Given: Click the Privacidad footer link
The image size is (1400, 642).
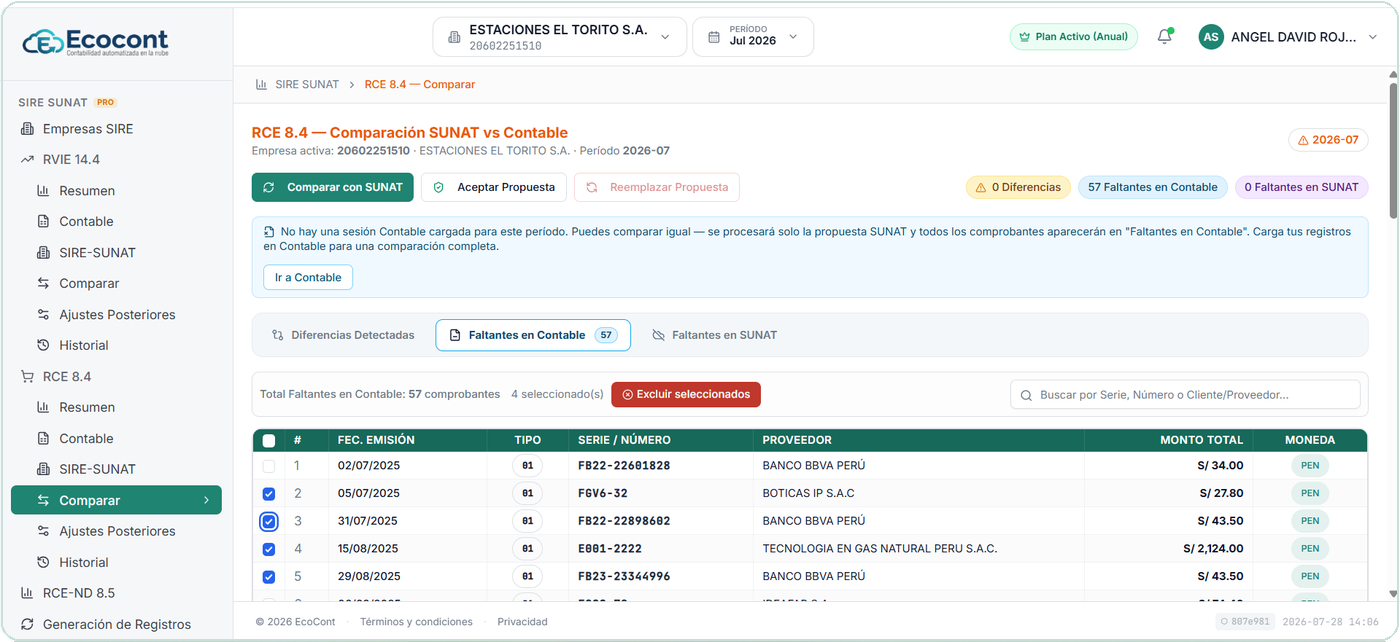Looking at the screenshot, I should pos(522,622).
